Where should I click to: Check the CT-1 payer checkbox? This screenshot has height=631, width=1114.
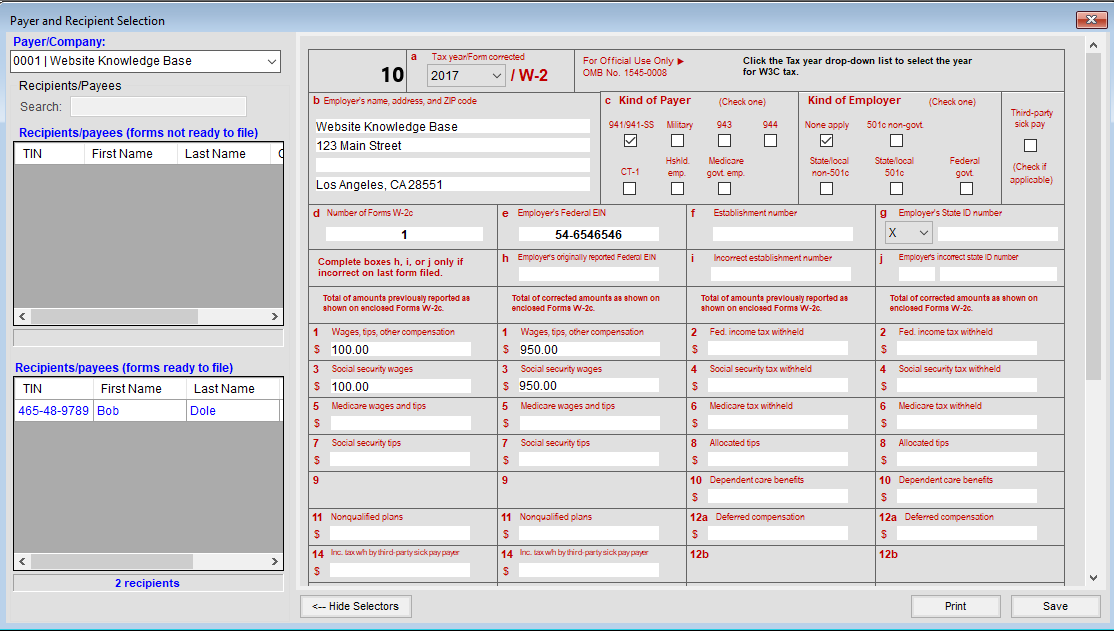(629, 188)
